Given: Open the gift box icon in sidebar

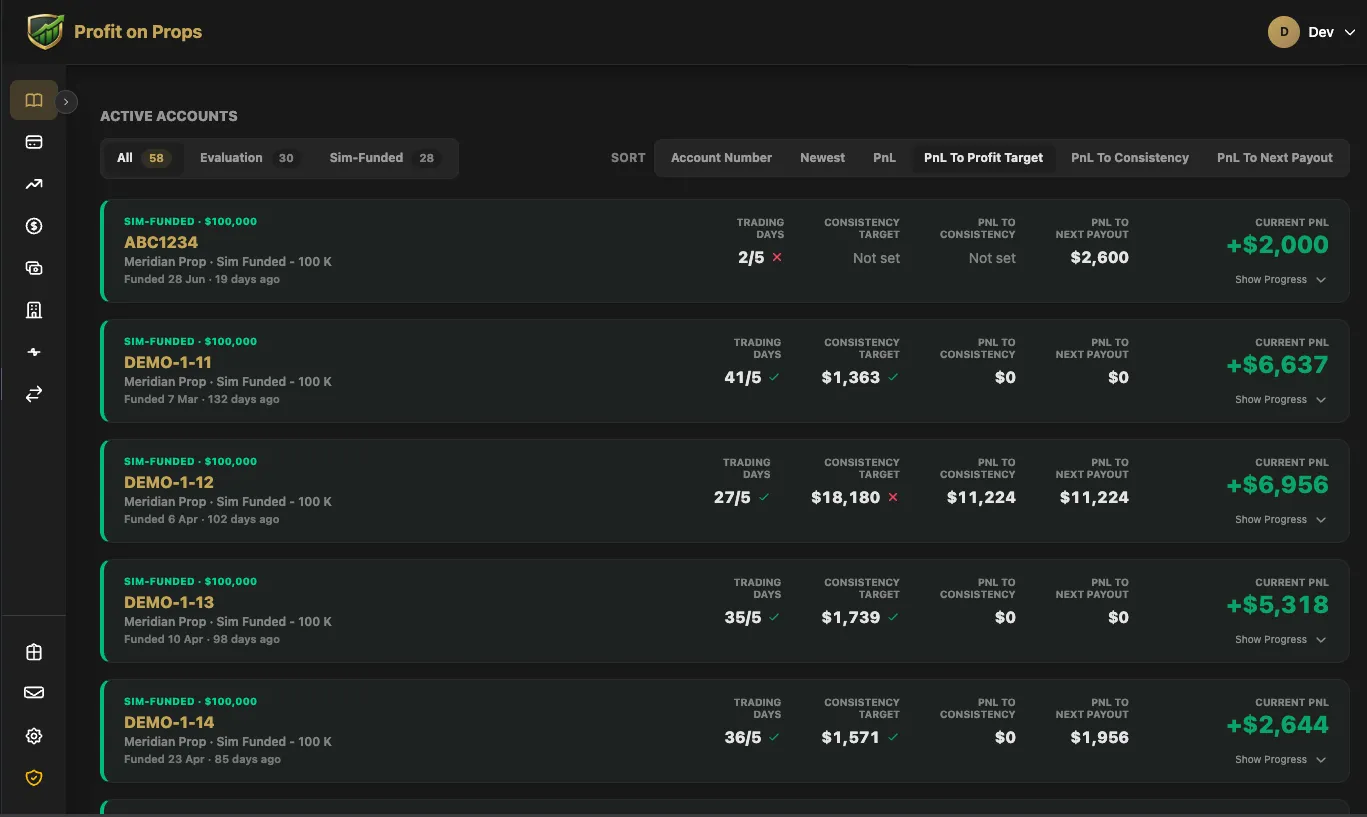Looking at the screenshot, I should tap(34, 652).
